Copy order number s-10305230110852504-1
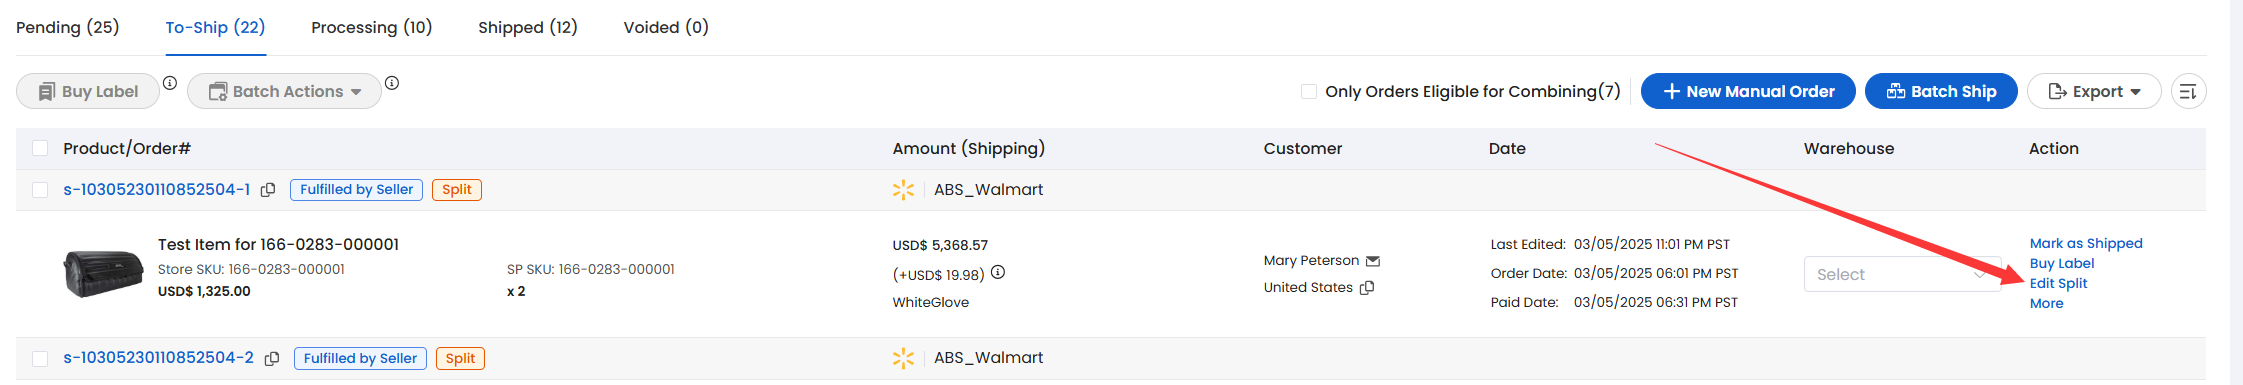2243x385 pixels. (268, 190)
